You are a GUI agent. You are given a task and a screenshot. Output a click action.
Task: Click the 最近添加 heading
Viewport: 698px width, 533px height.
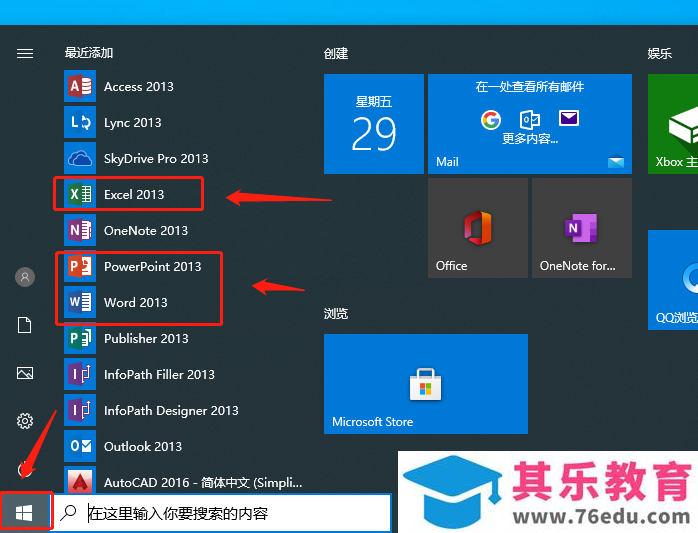(89, 53)
